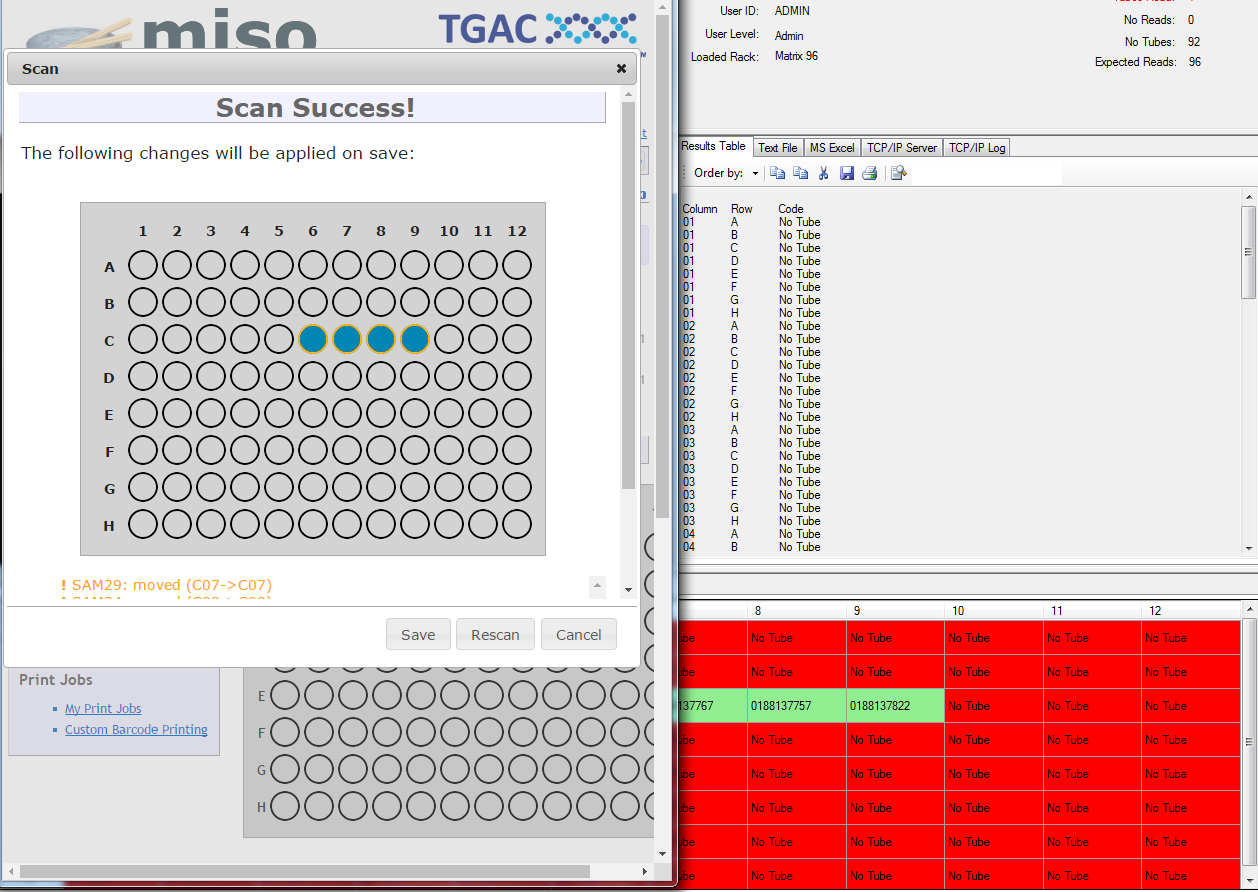Select the blue well C6 in the scan plate

[313, 339]
